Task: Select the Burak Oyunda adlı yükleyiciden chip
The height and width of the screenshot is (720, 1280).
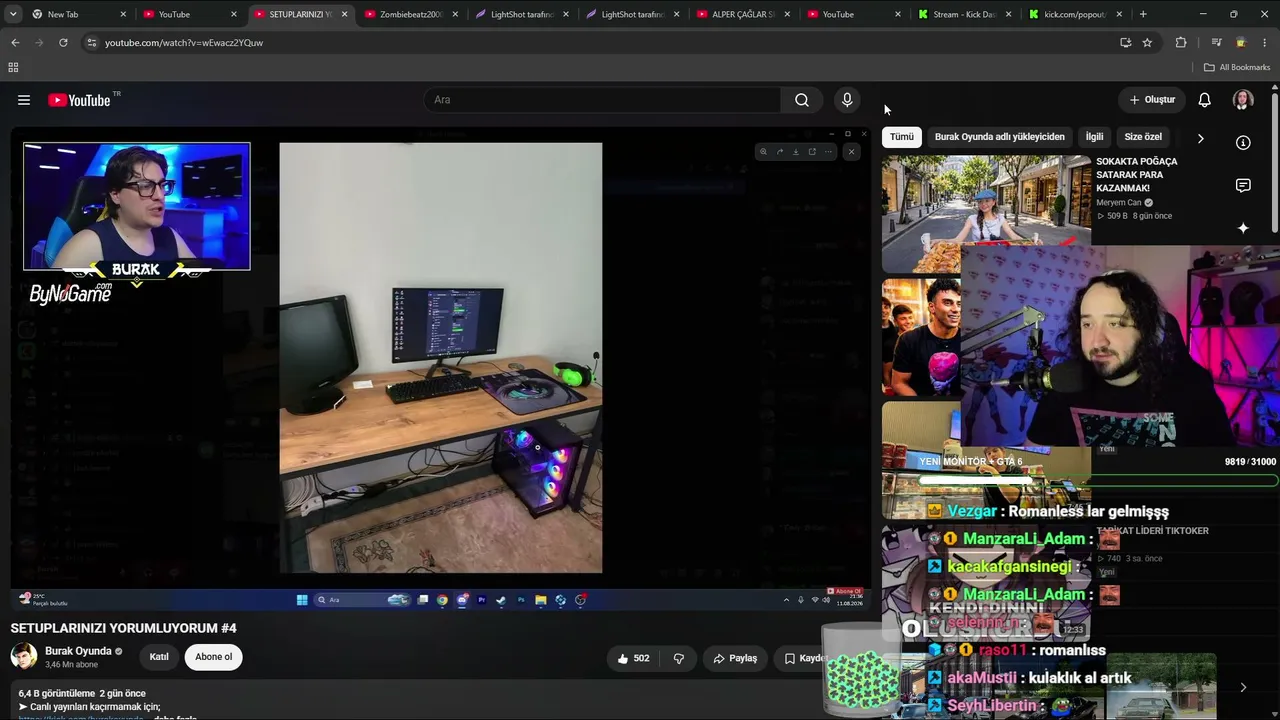Action: click(1000, 137)
